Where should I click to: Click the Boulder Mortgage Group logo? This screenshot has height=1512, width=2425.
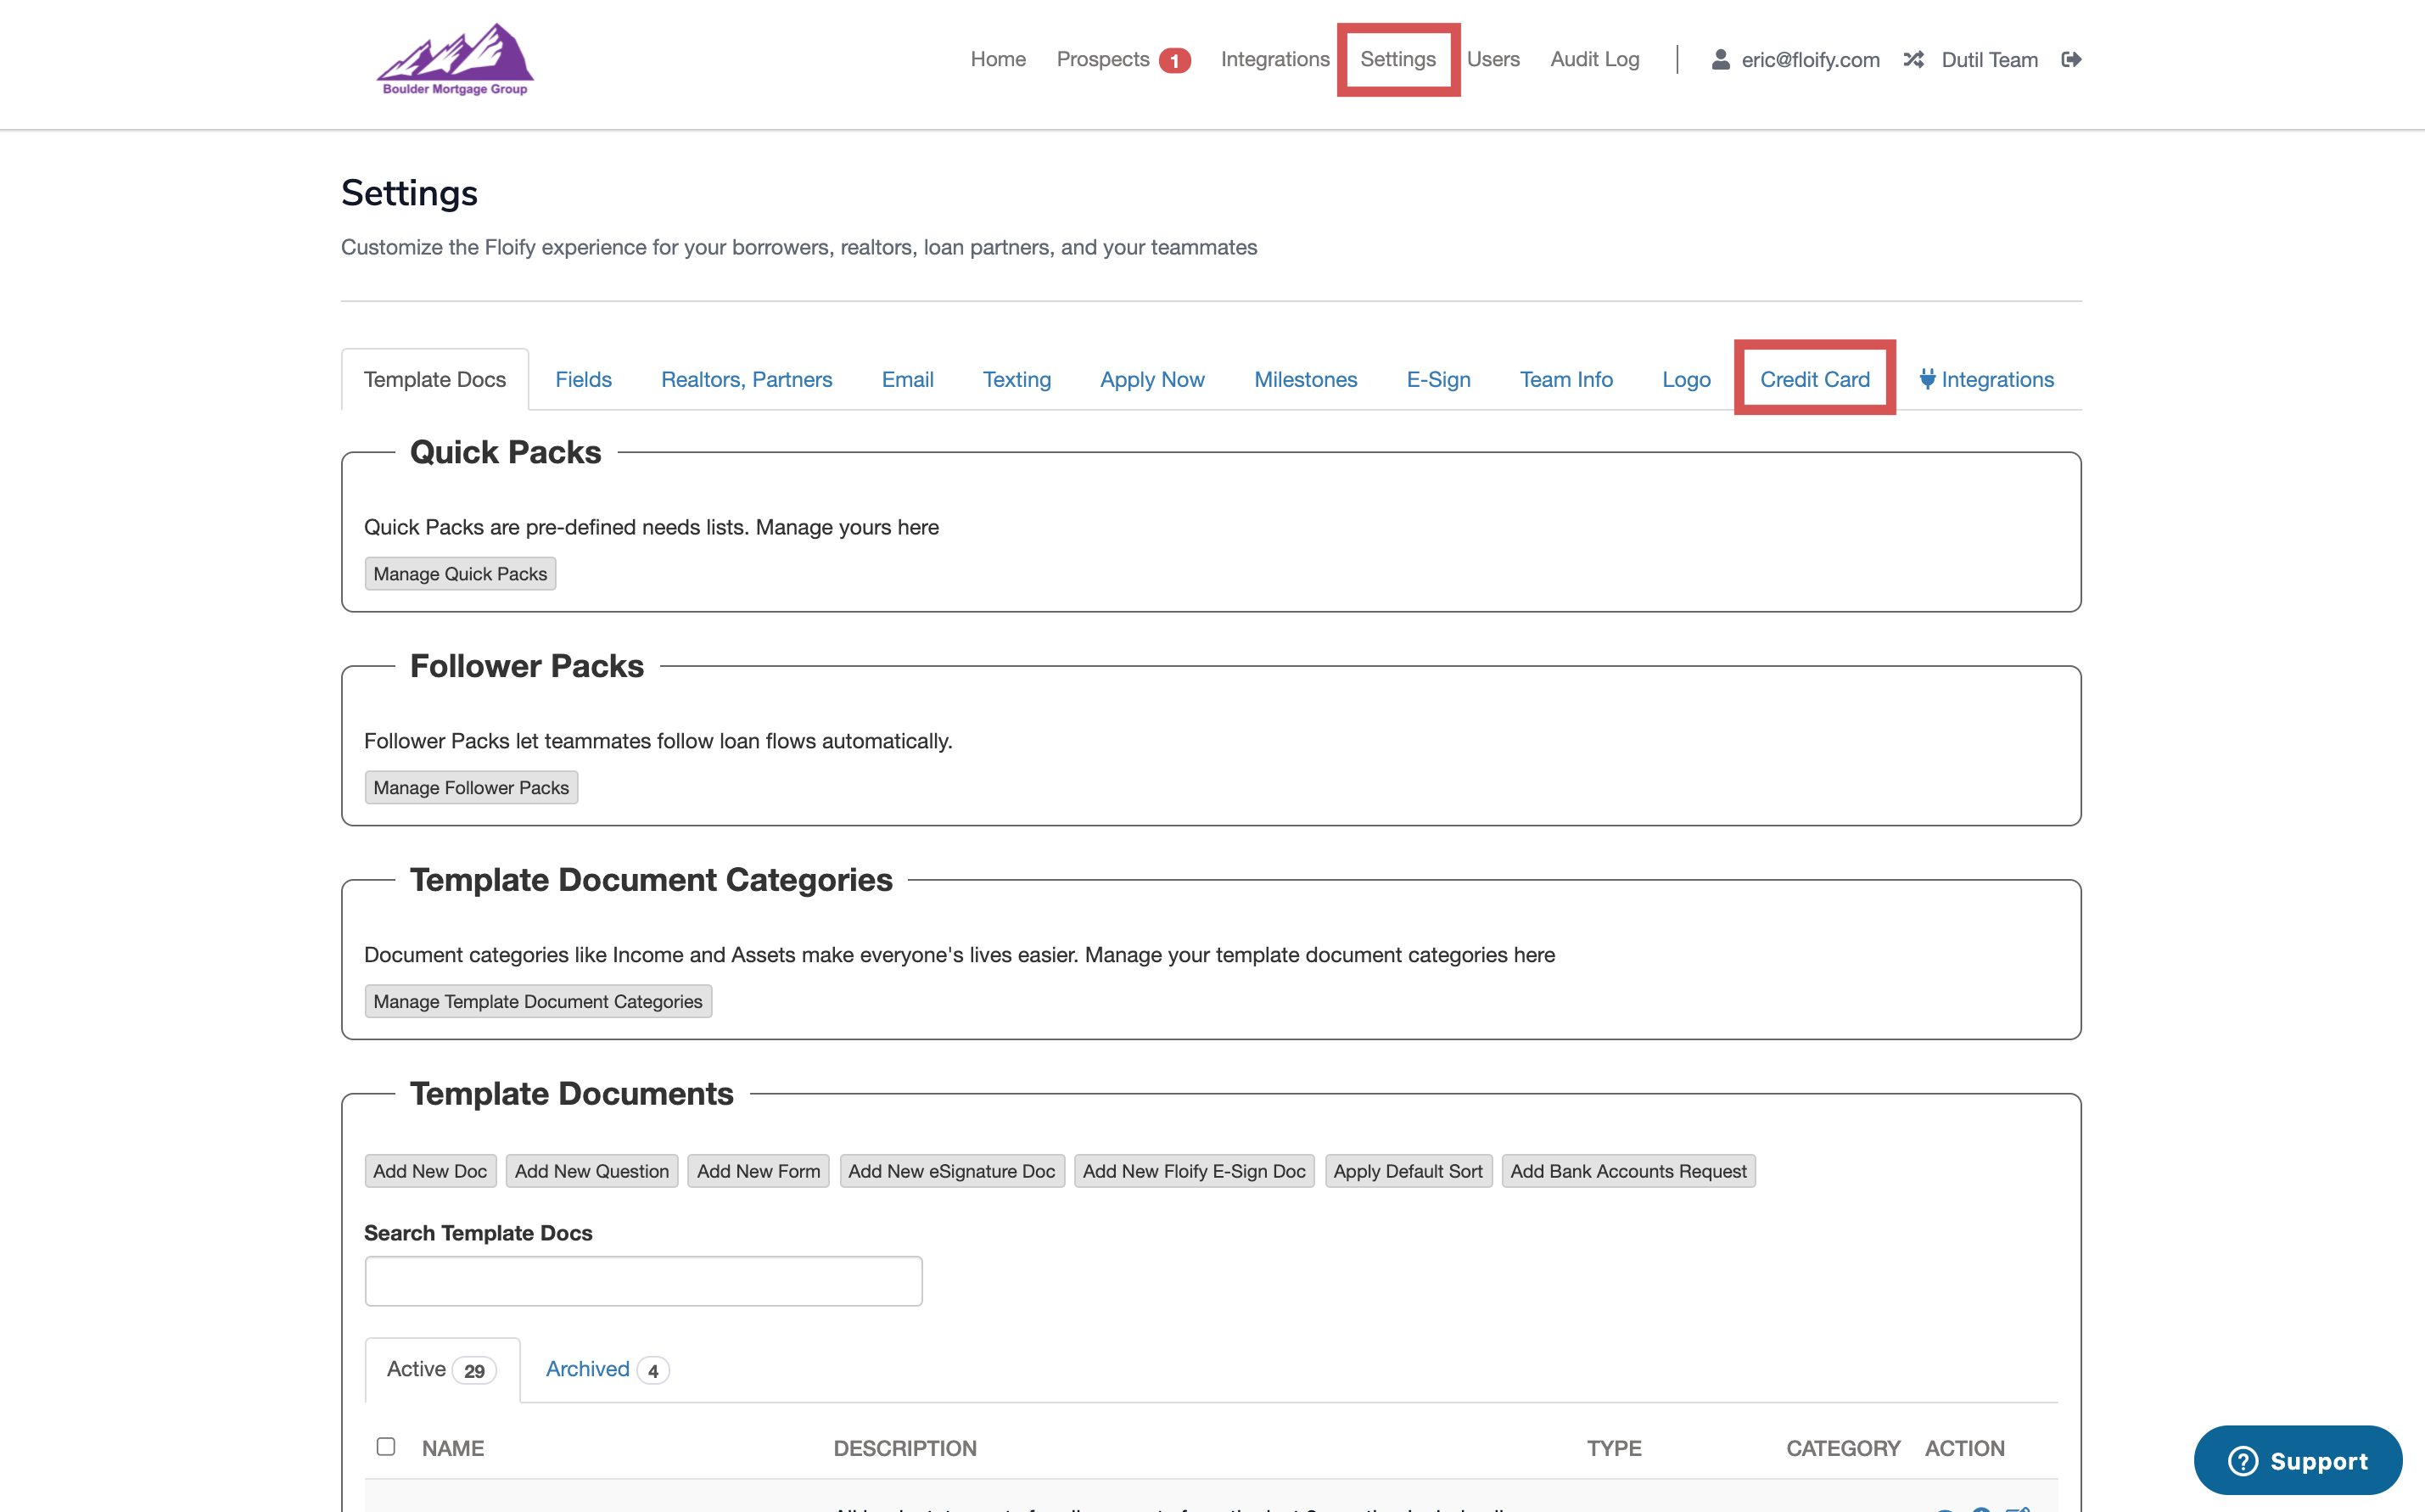(x=455, y=60)
